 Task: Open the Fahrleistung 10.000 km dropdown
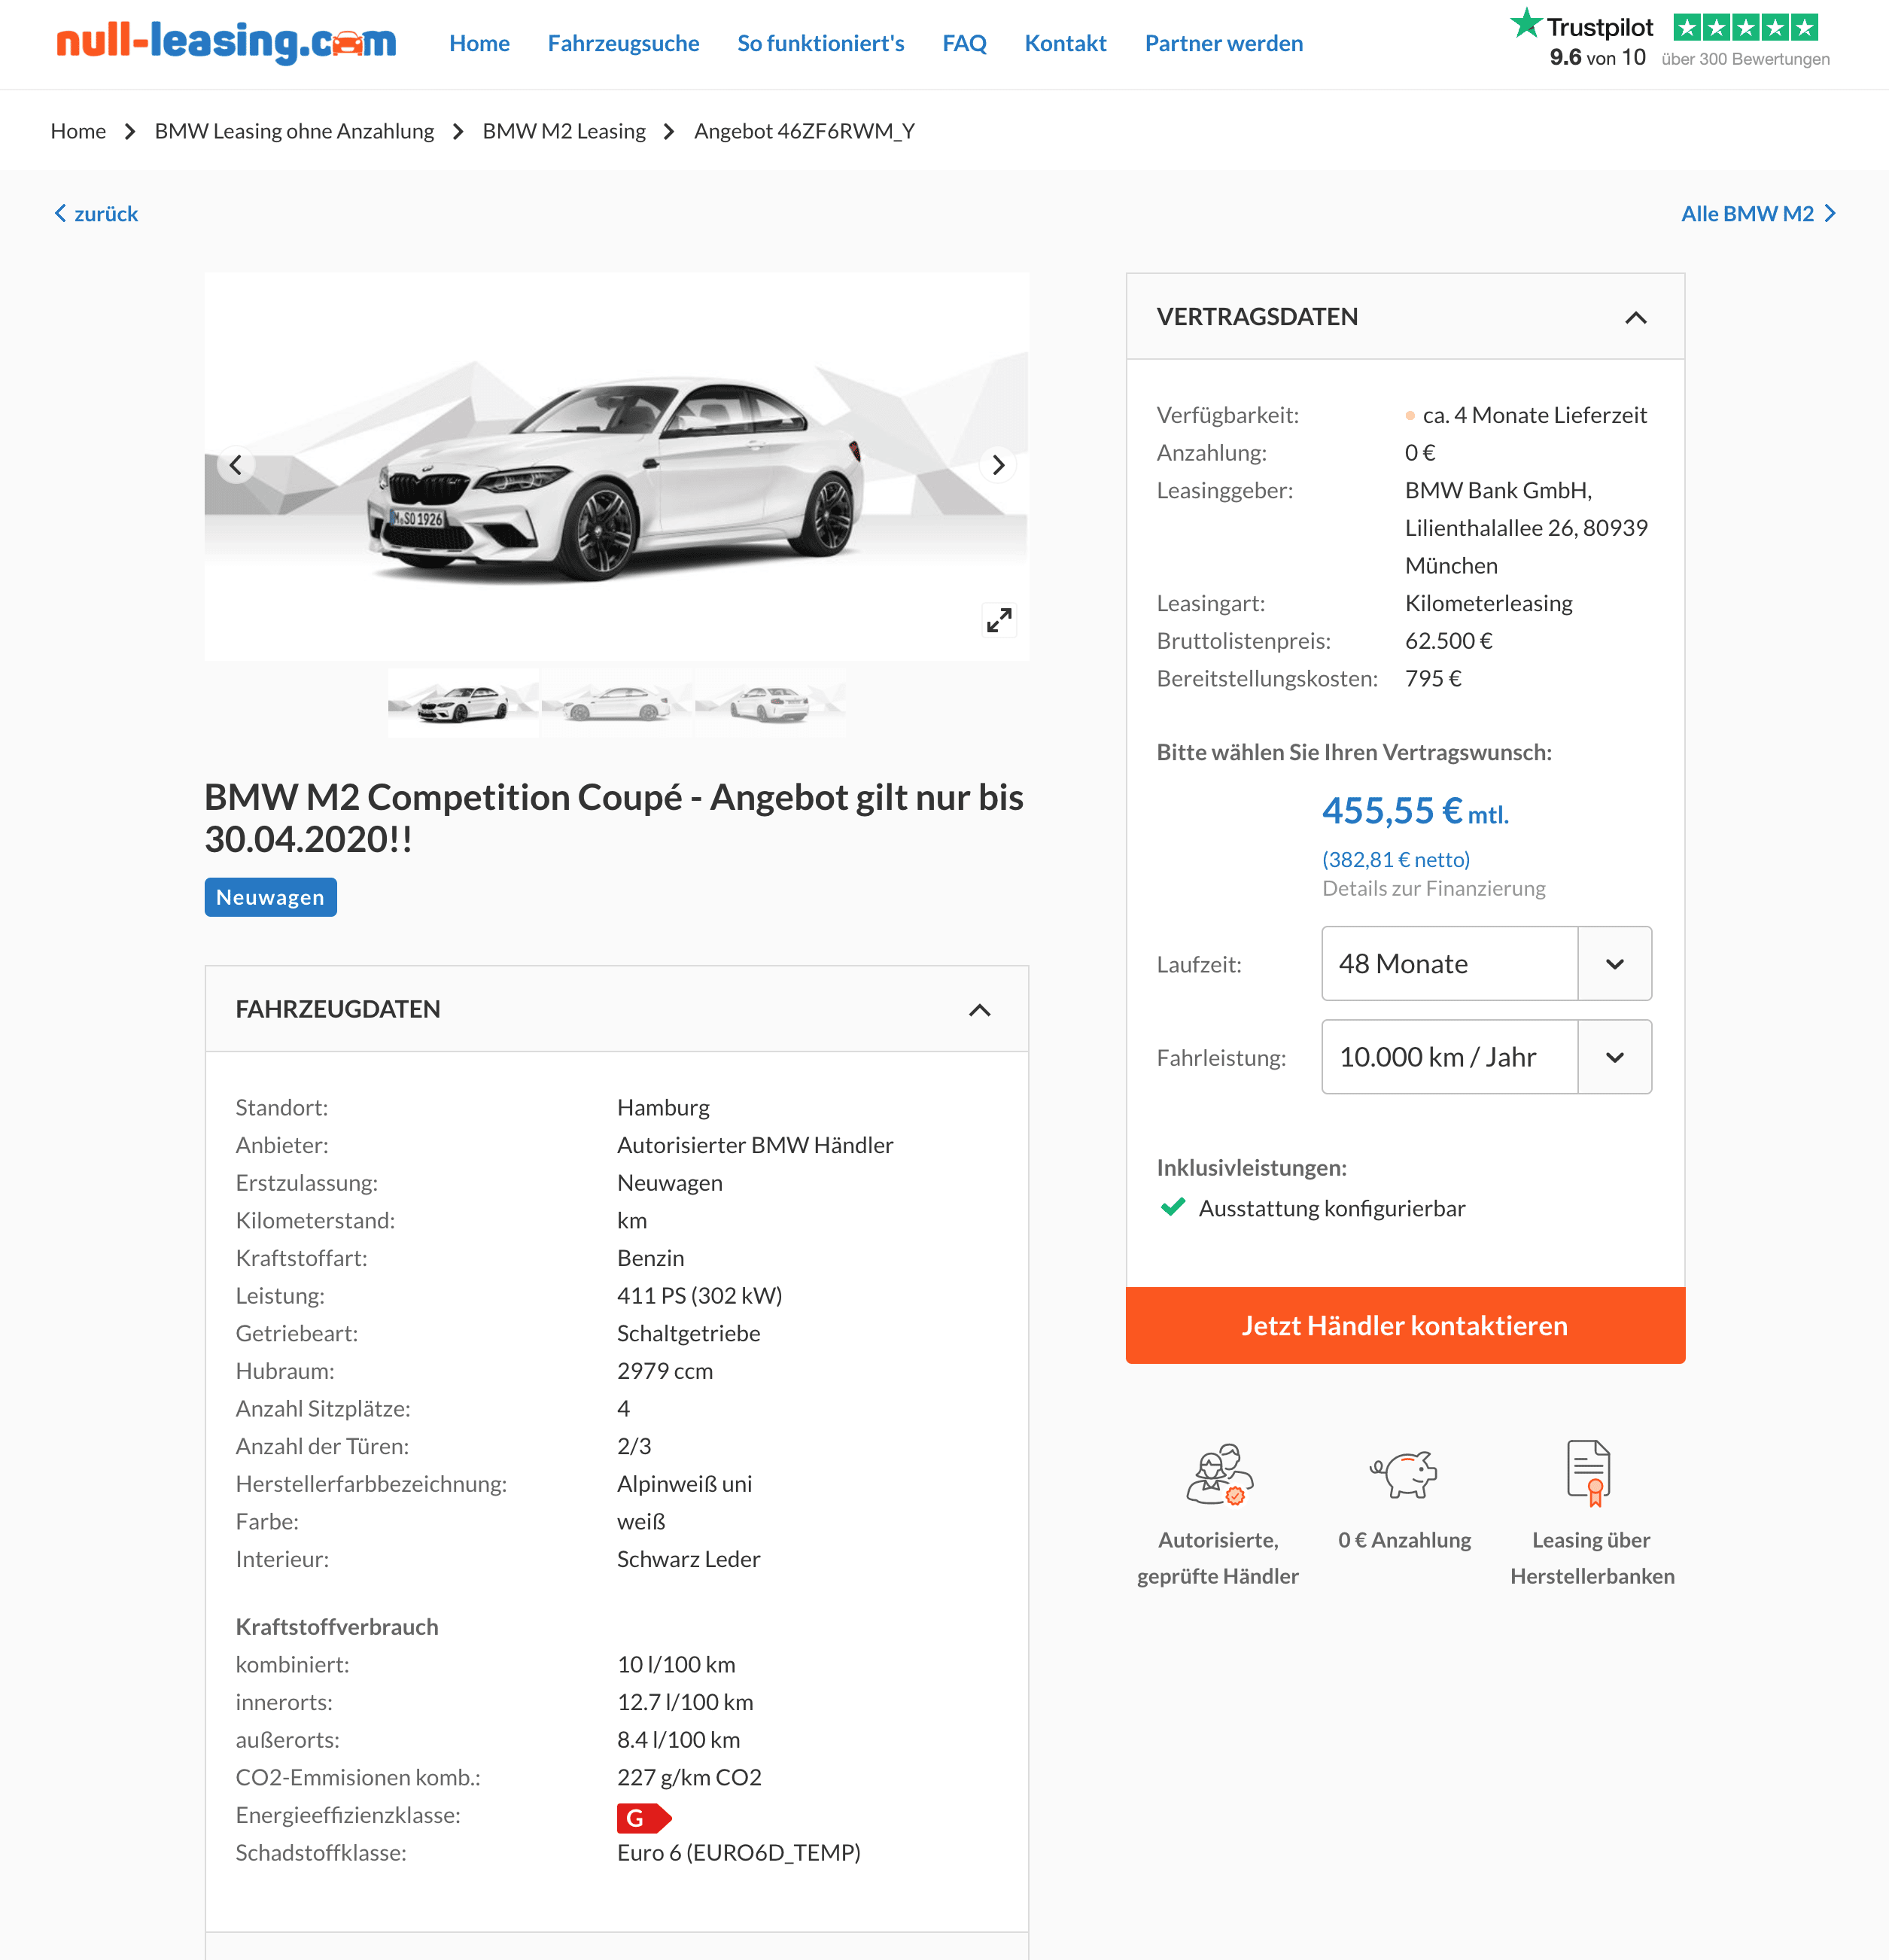click(x=1486, y=1057)
